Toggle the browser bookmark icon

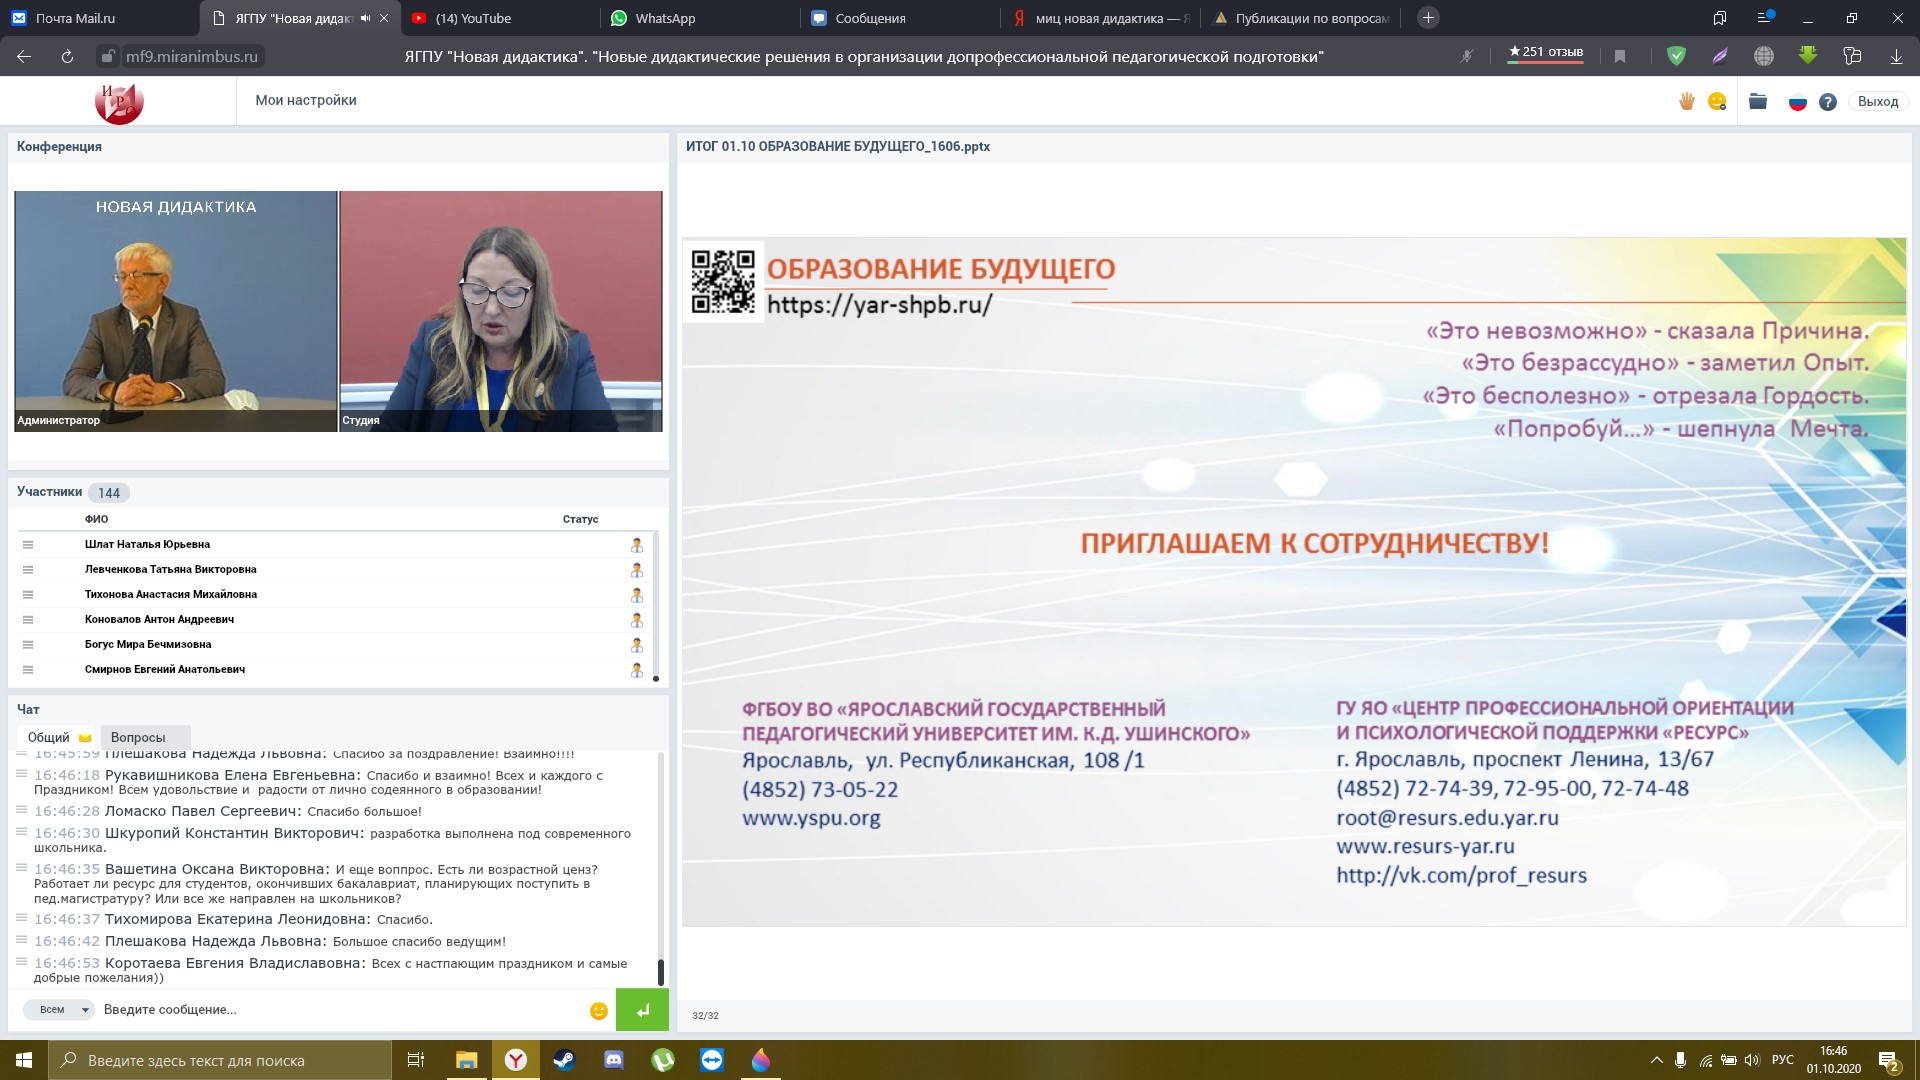coord(1620,57)
